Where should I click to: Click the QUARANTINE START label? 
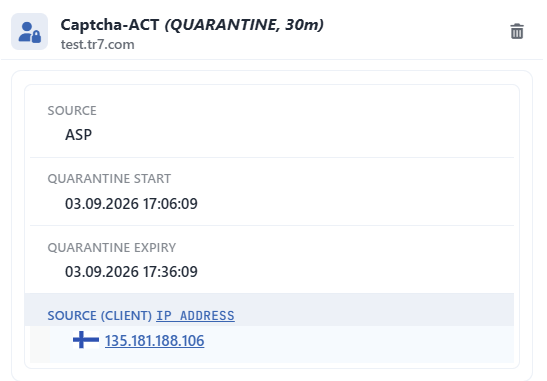pyautogui.click(x=109, y=179)
